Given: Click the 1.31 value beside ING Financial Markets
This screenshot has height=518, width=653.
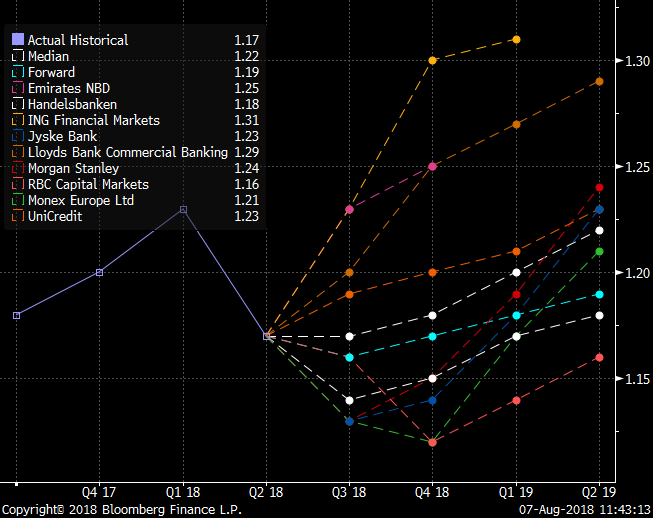Looking at the screenshot, I should tap(247, 120).
